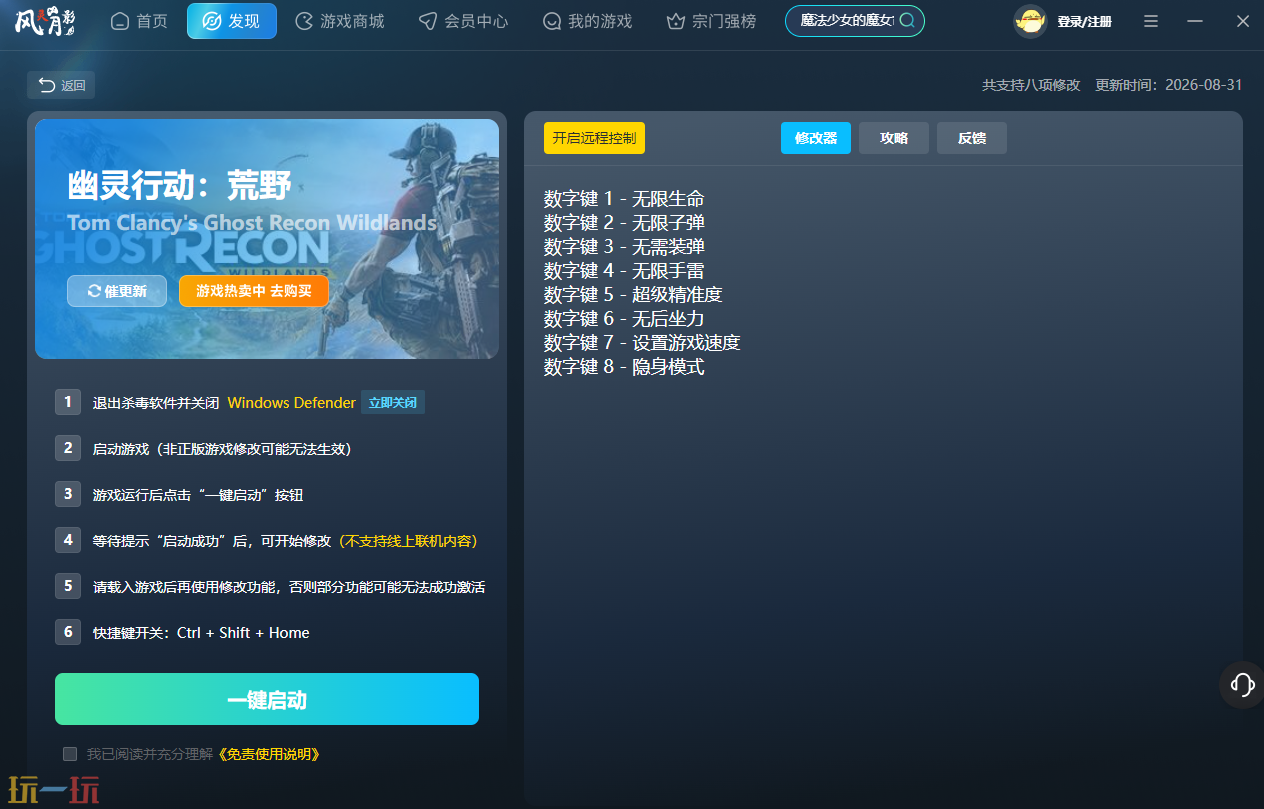Select 数字键 1 - 无限生命

[624, 199]
